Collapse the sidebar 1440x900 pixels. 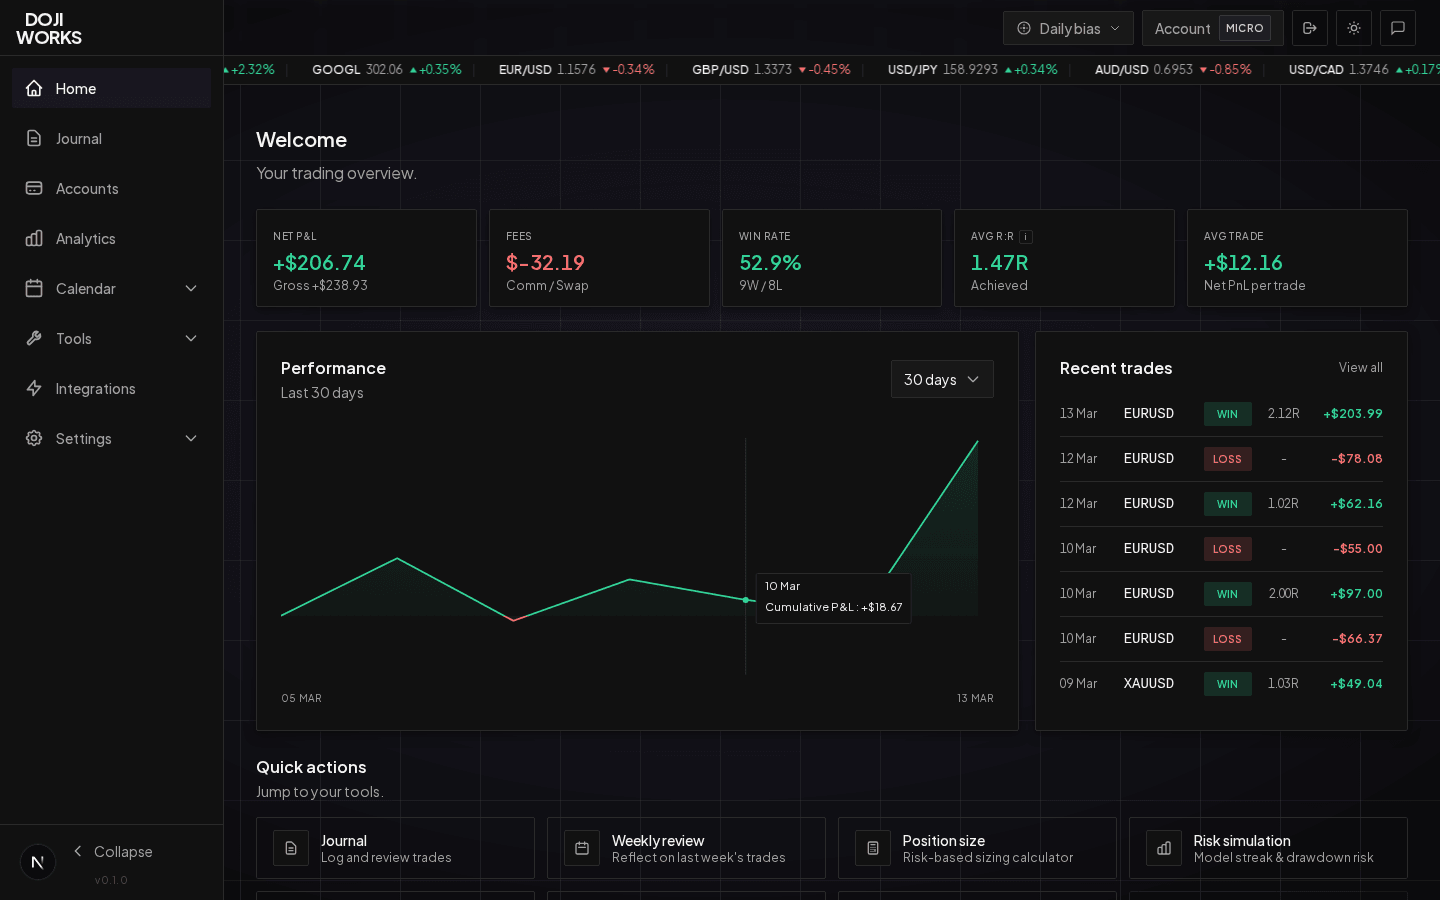click(x=113, y=851)
